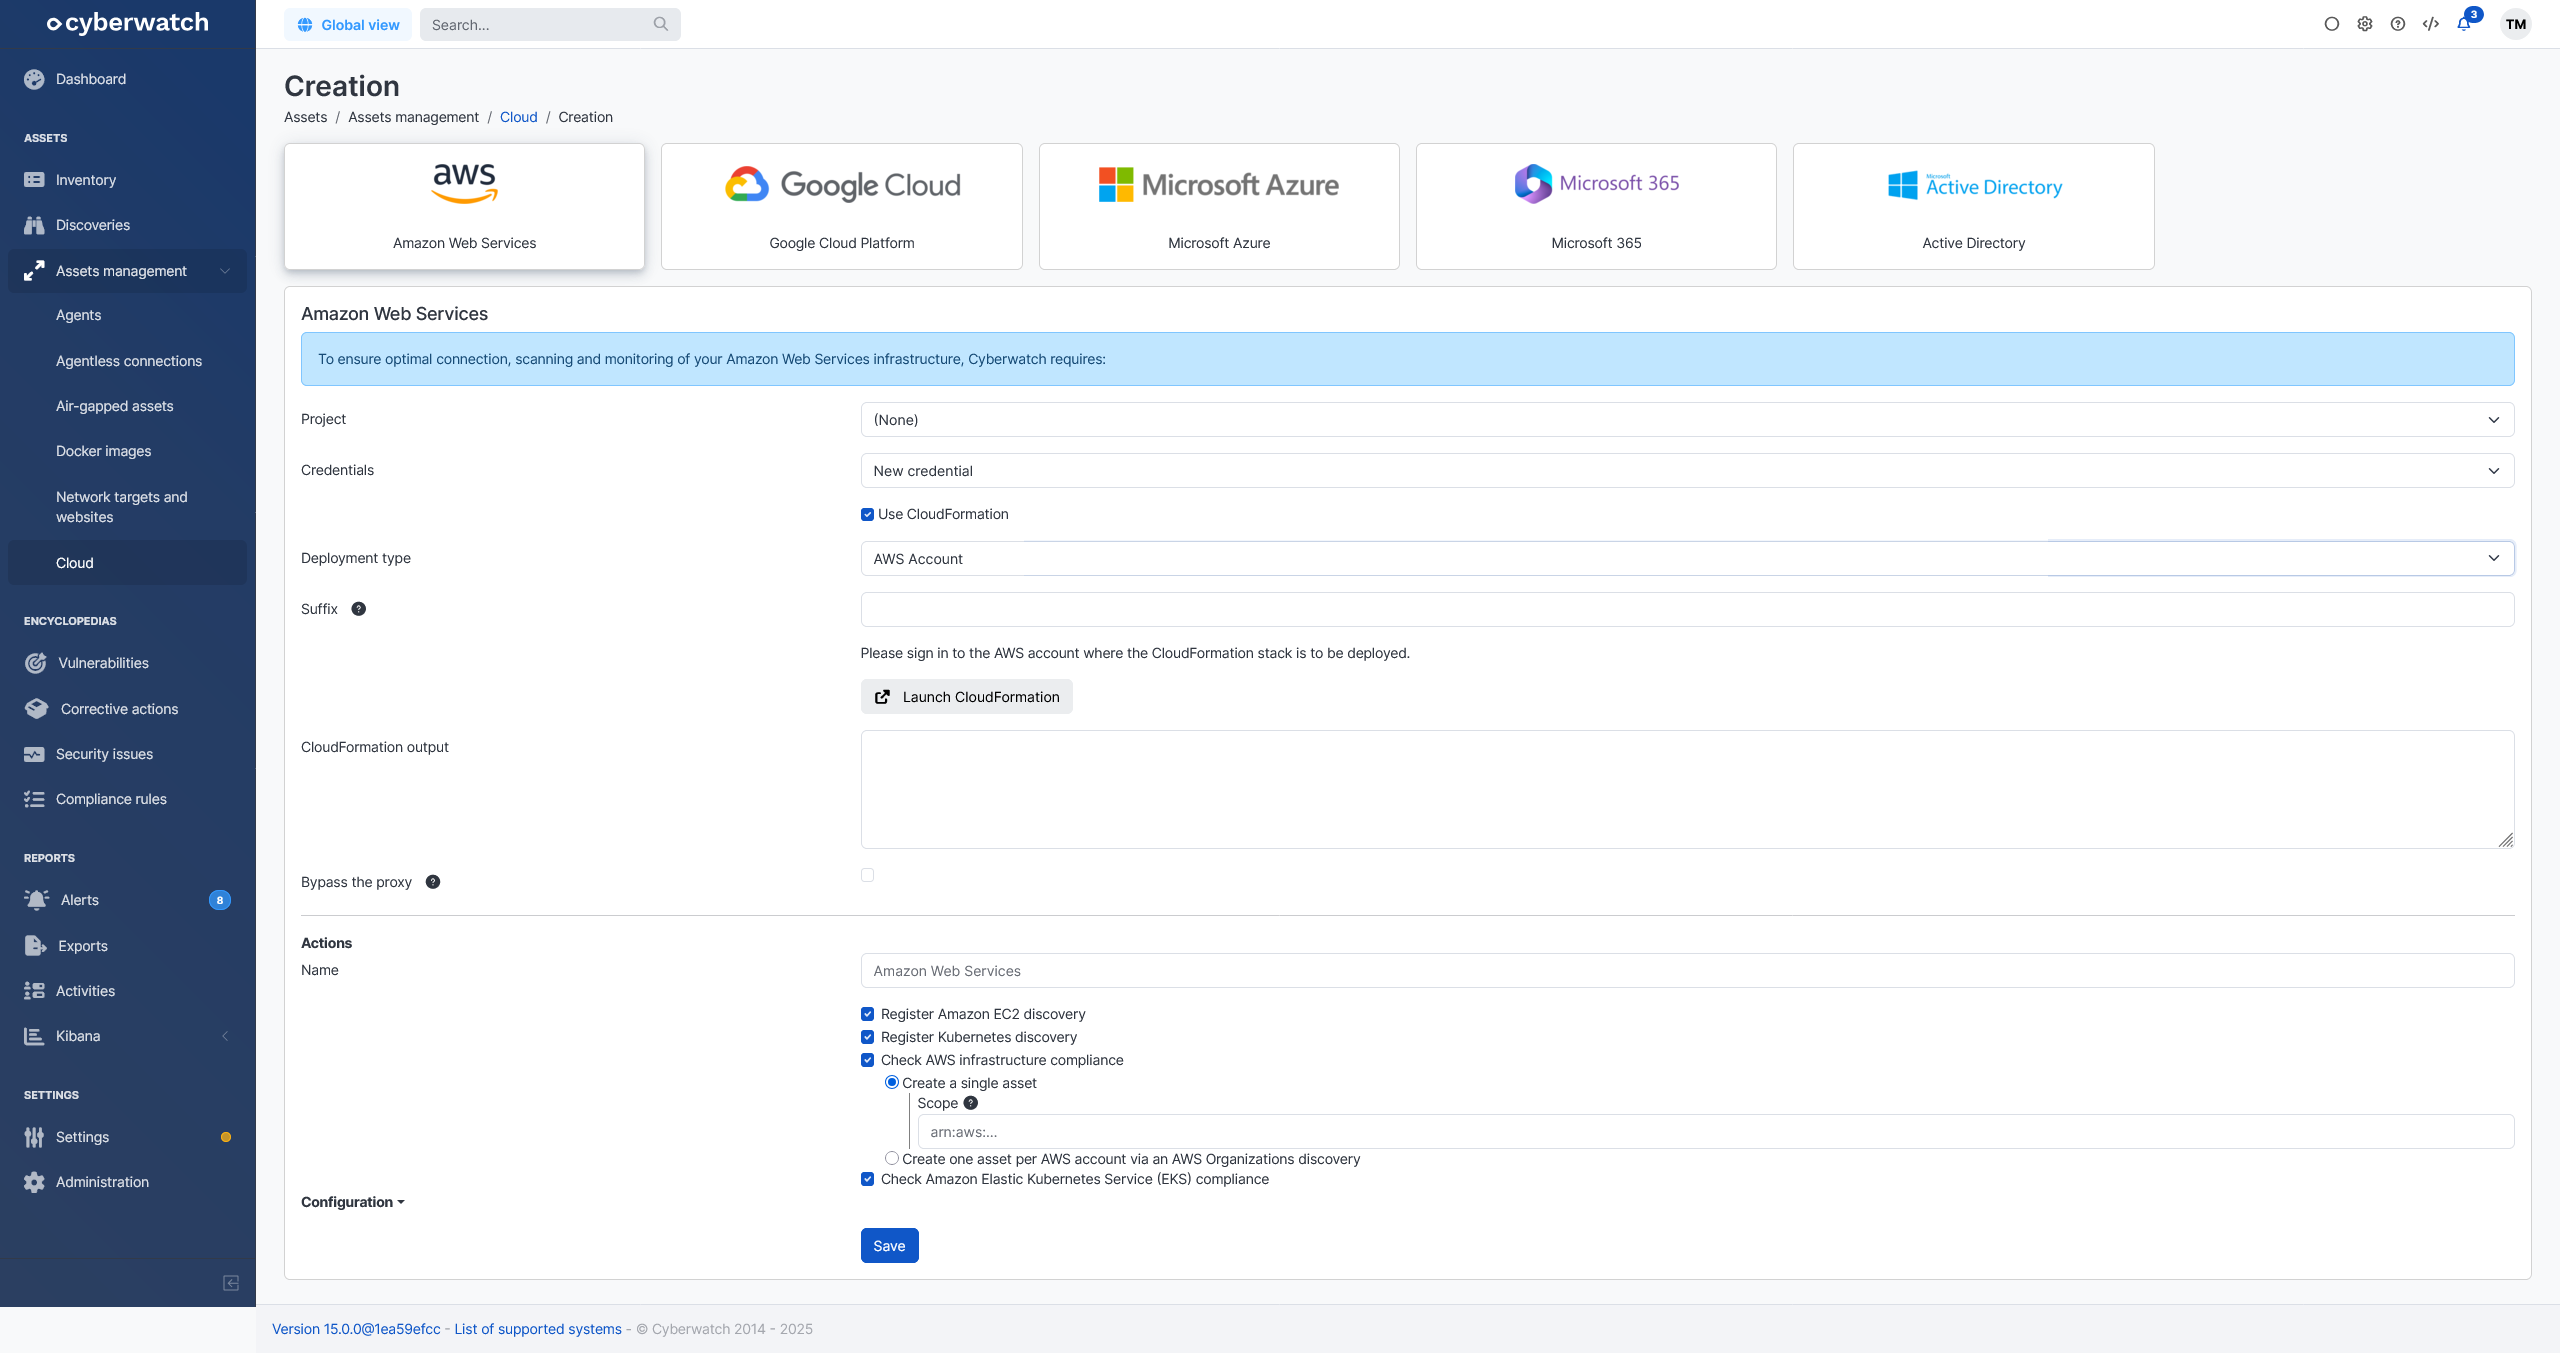Click the API code brackets icon
This screenshot has width=2560, height=1353.
pyautogui.click(x=2431, y=24)
